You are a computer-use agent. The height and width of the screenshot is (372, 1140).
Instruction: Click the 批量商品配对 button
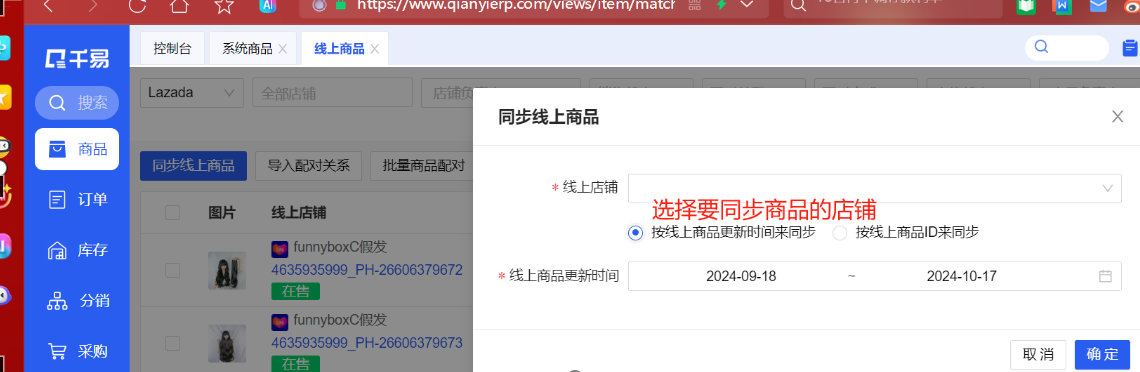[x=422, y=166]
